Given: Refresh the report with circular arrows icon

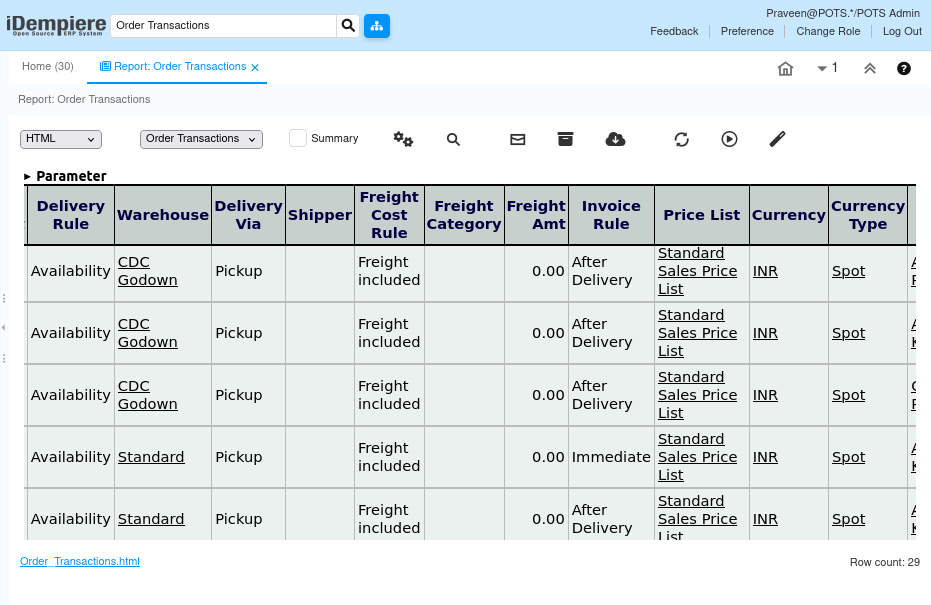Looking at the screenshot, I should pos(681,140).
